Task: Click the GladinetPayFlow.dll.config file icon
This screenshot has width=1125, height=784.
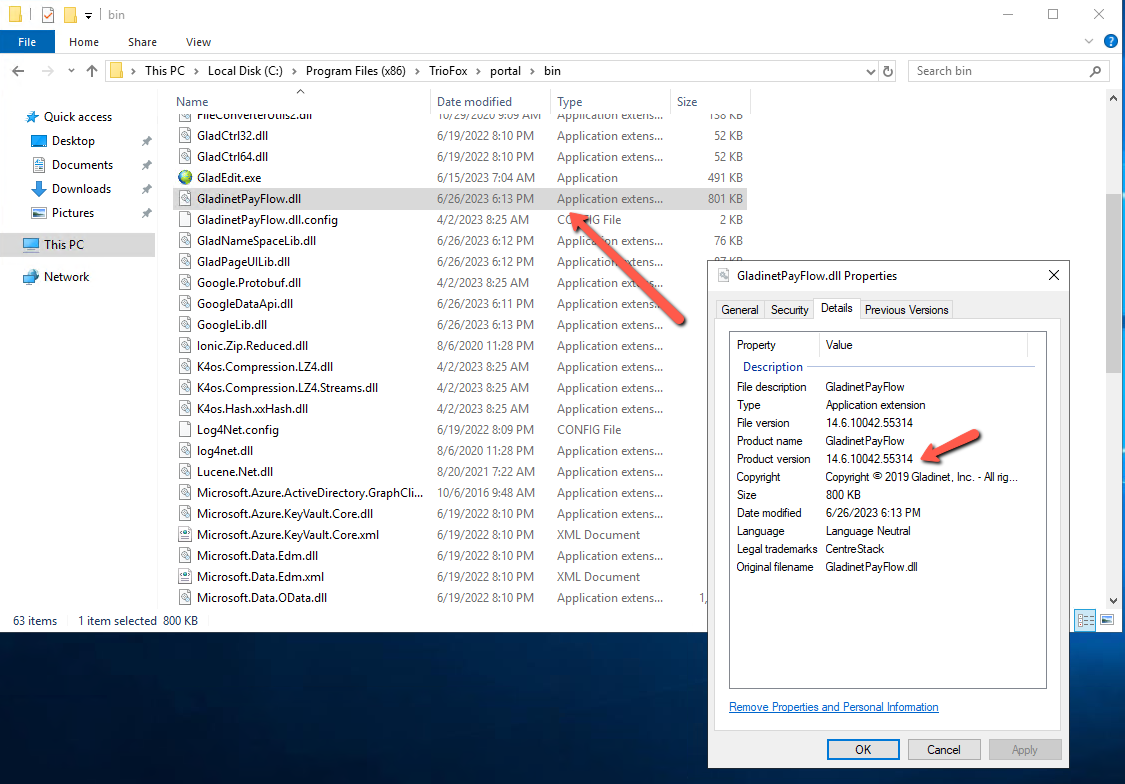Action: pos(185,219)
